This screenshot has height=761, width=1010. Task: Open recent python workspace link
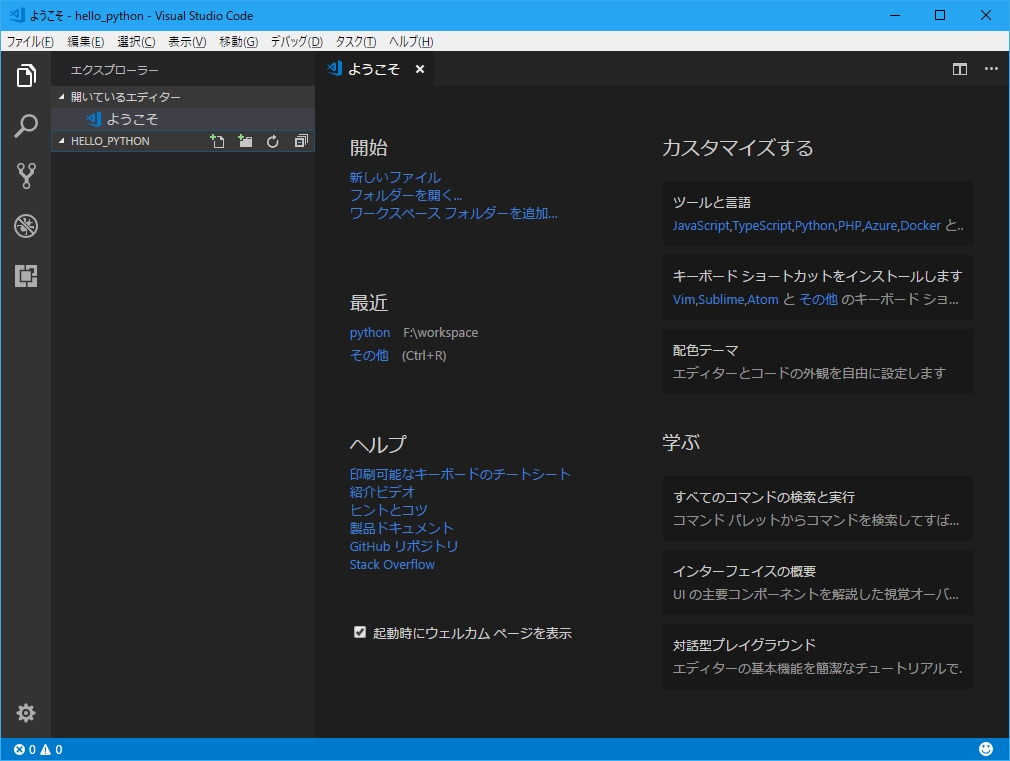point(370,332)
